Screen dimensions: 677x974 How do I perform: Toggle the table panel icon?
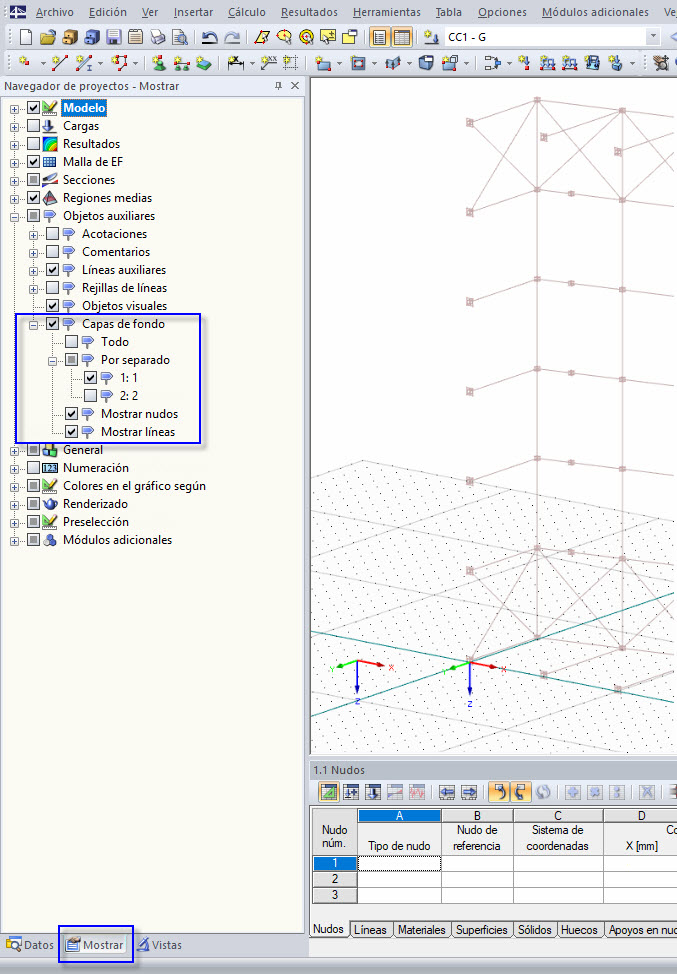click(x=402, y=37)
